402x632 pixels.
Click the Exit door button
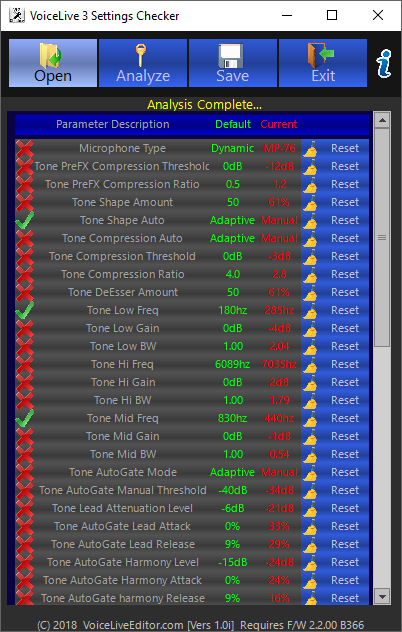(x=323, y=63)
